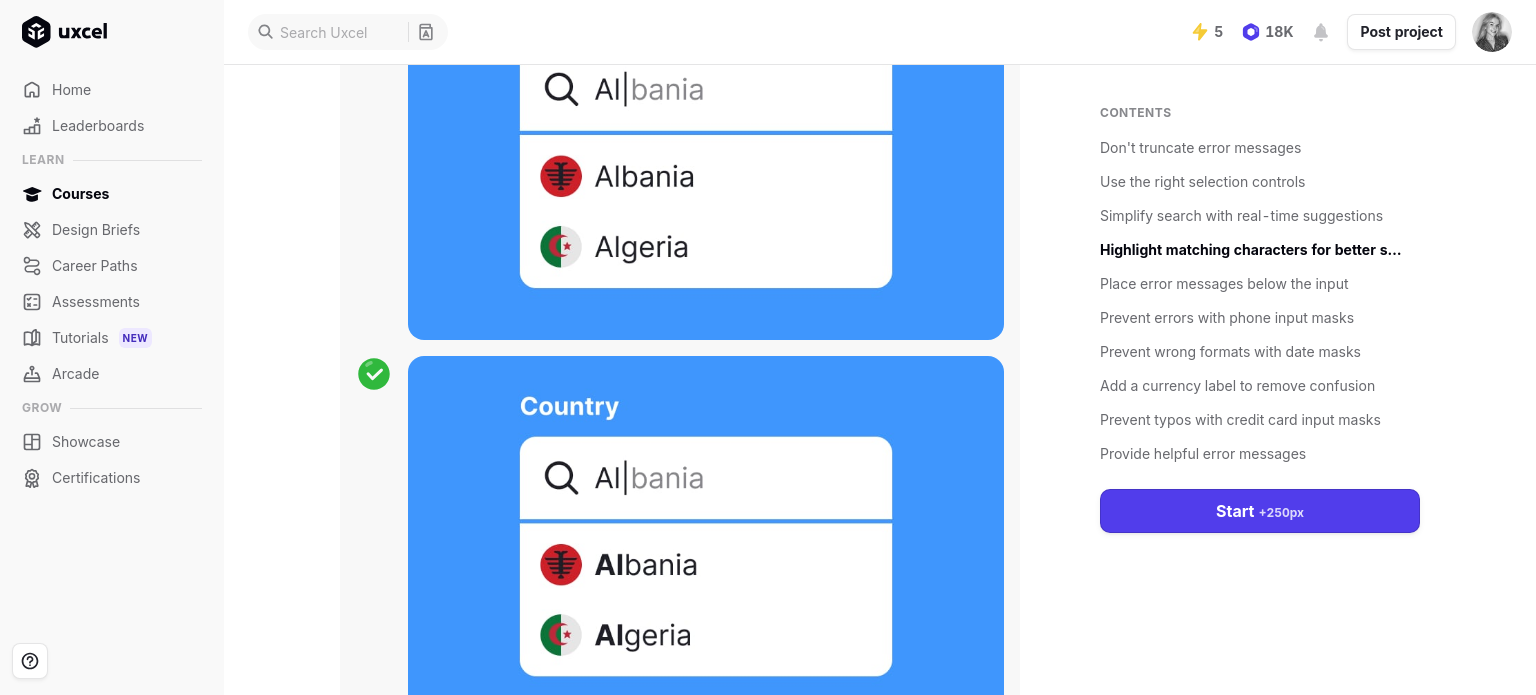Open the Arcade page
Viewport: 1536px width, 695px height.
click(x=75, y=374)
